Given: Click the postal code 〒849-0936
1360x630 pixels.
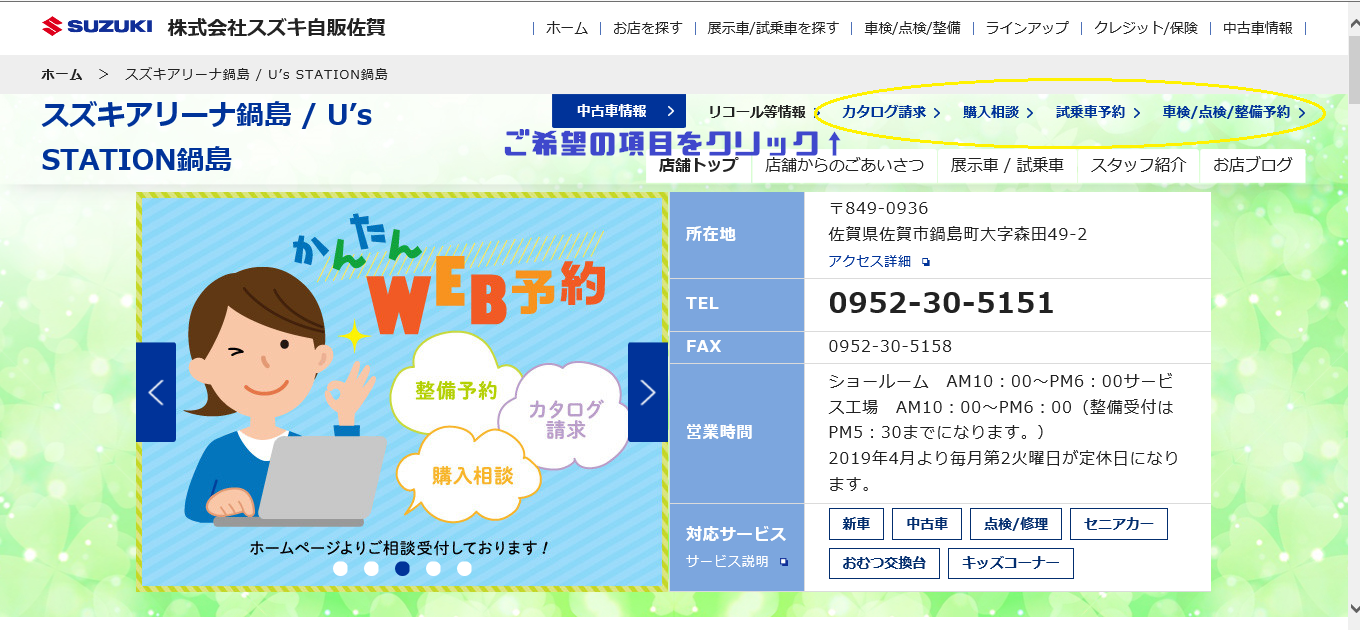Looking at the screenshot, I should pos(879,208).
